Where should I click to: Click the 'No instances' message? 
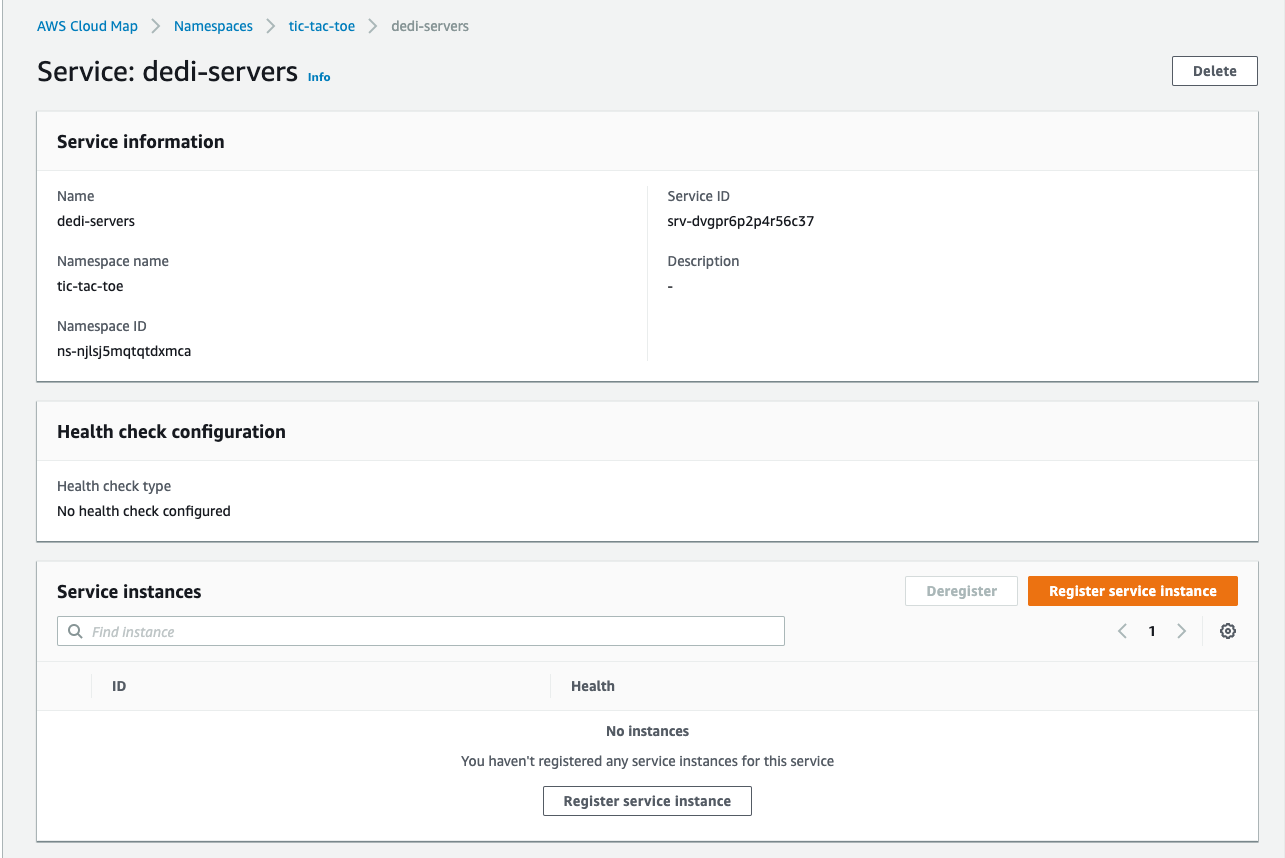click(647, 731)
